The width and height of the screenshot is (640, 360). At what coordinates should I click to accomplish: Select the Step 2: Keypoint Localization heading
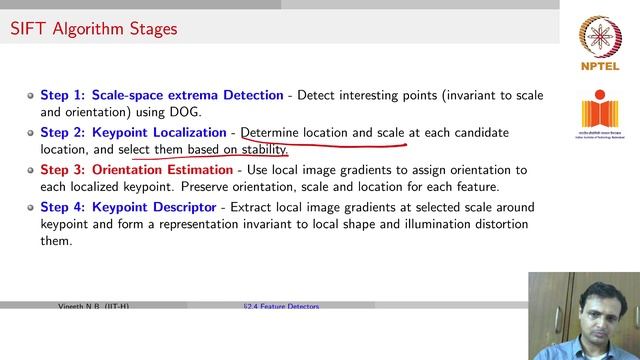tap(133, 133)
